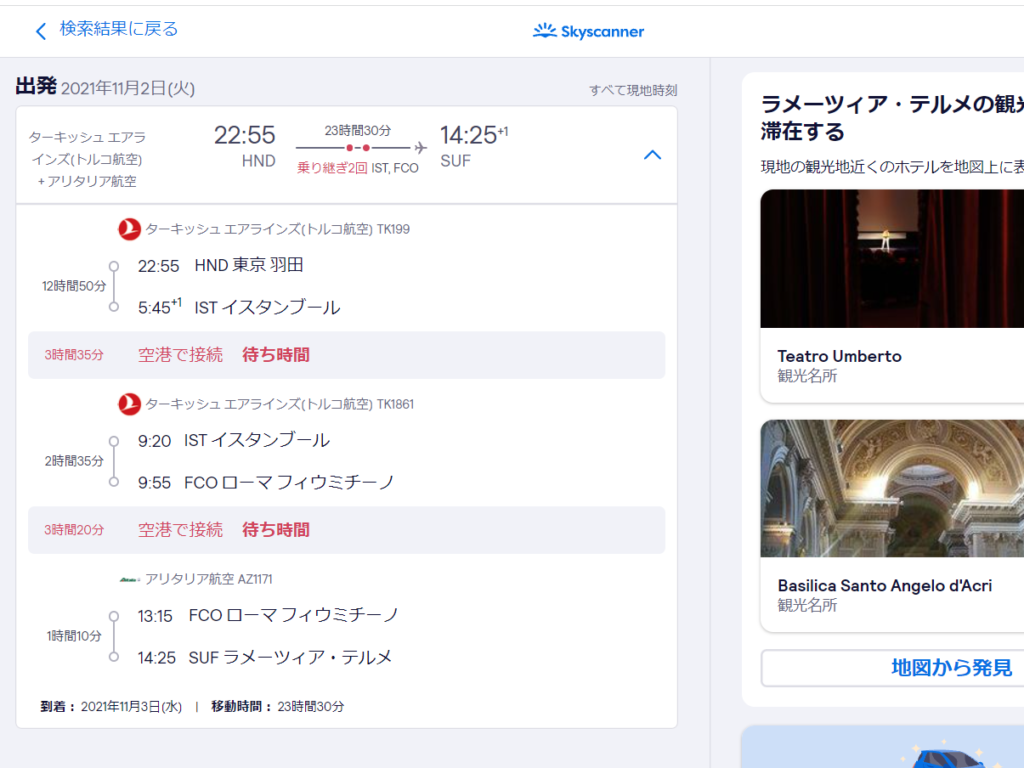Click the 到着 2021年11月3日(水) text
Viewport: 1024px width, 768px height.
(x=111, y=707)
